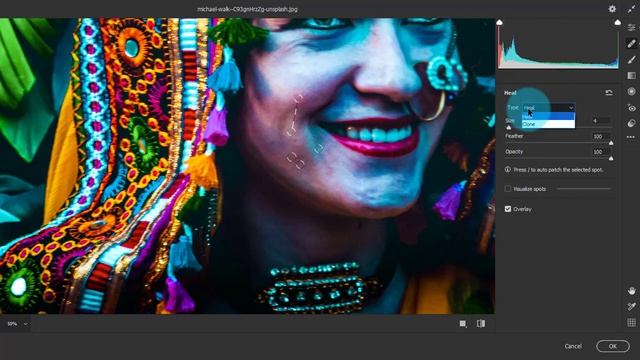Click the Size value field
The image size is (640, 360).
(601, 120)
